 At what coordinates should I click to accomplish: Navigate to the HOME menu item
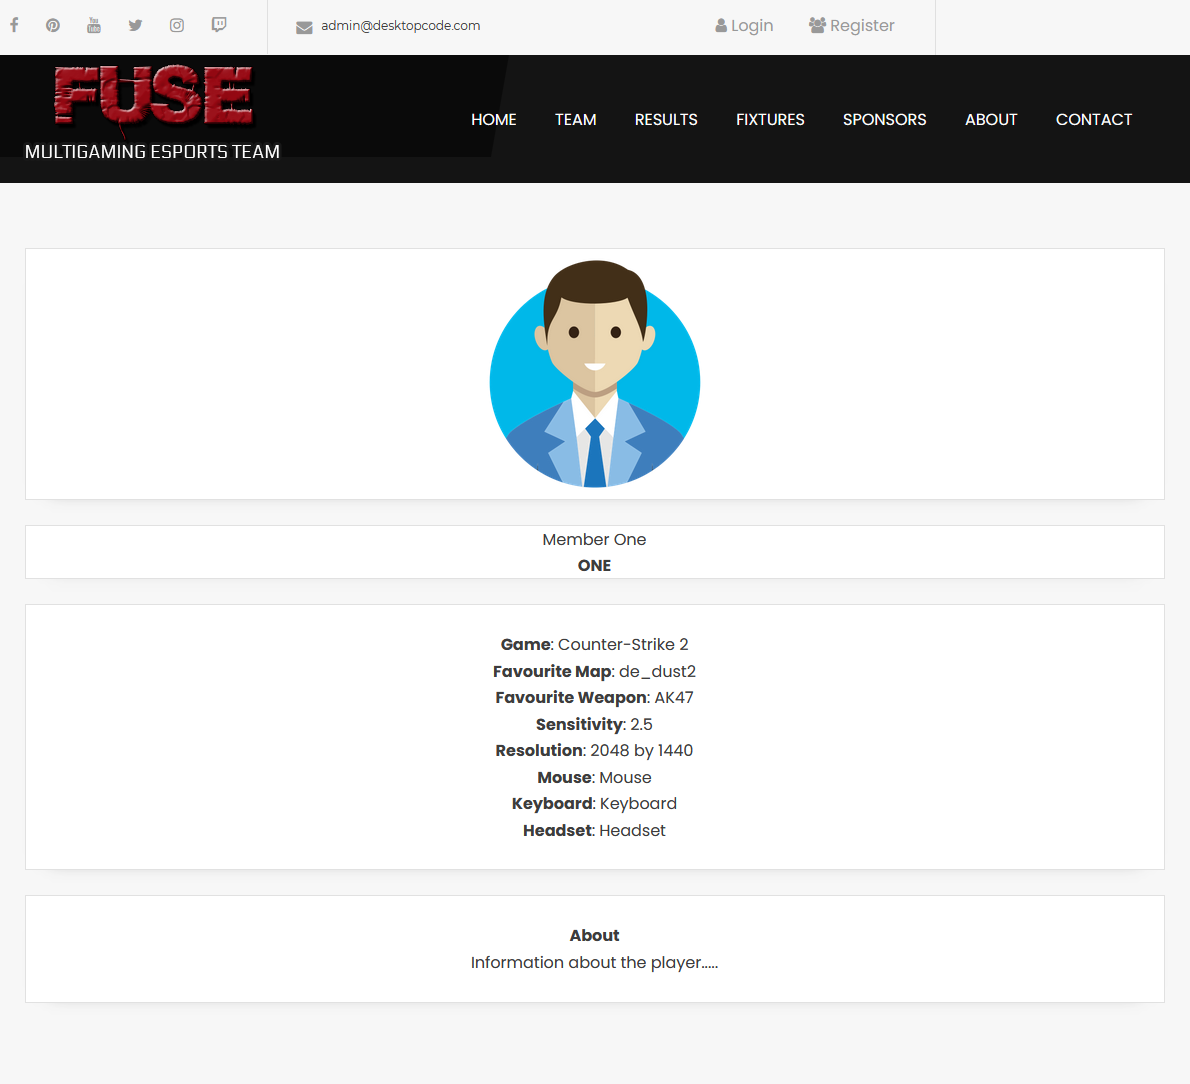(494, 120)
